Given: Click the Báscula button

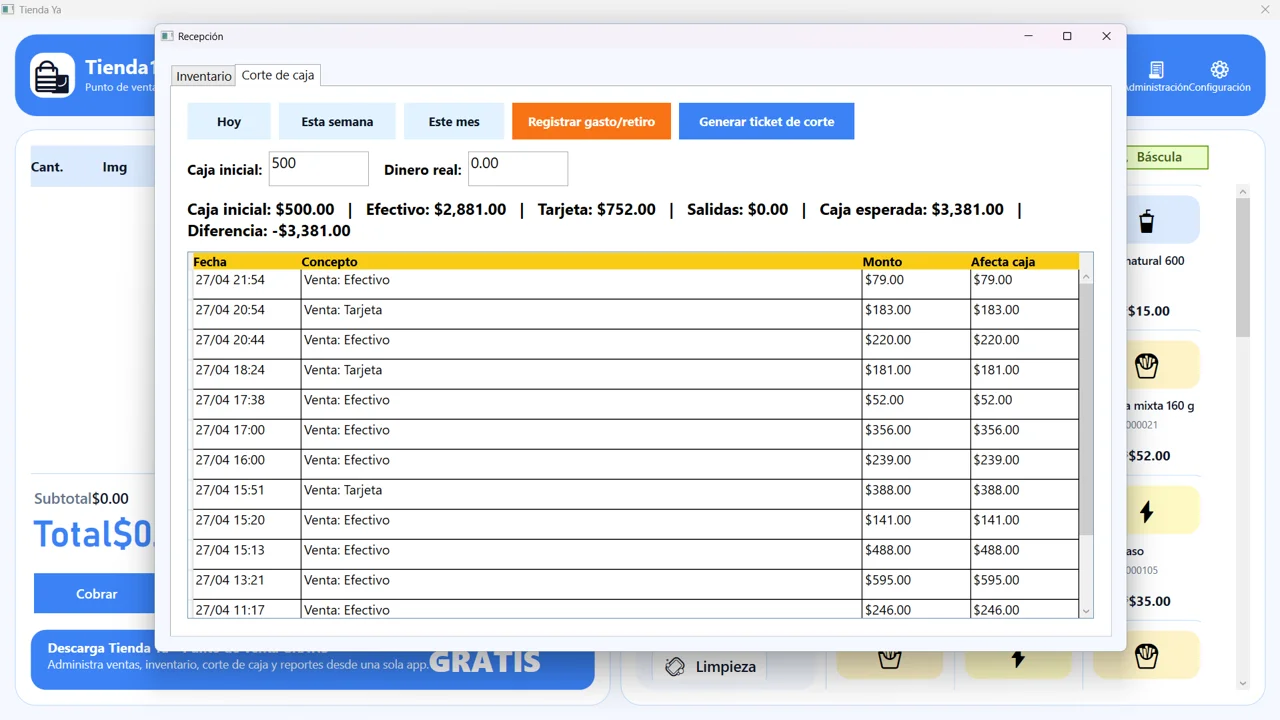Looking at the screenshot, I should point(1167,157).
